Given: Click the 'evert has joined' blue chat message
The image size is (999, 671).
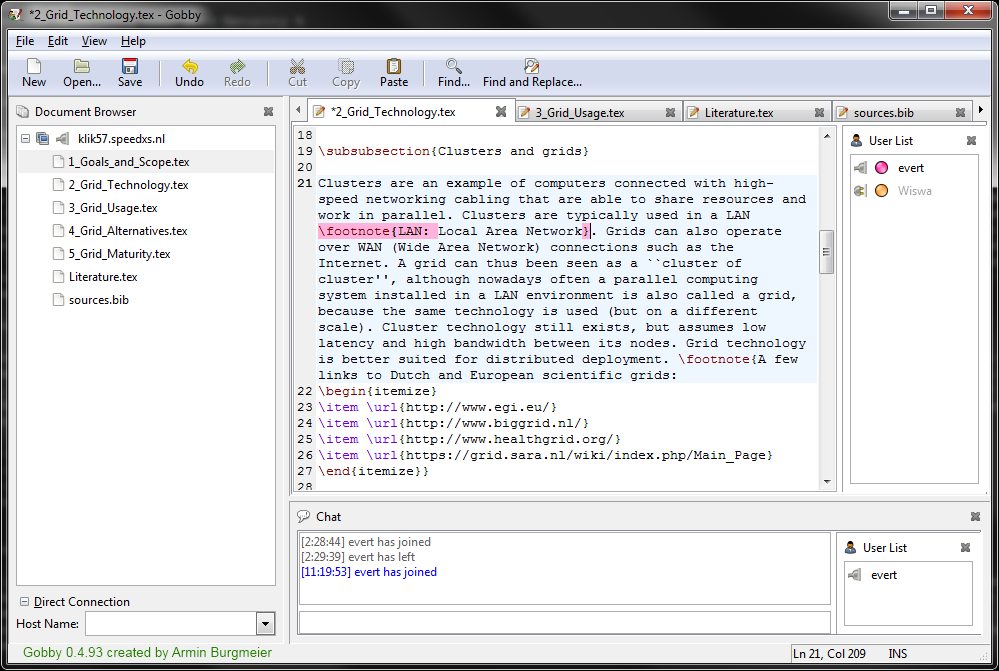Looking at the screenshot, I should [x=369, y=572].
